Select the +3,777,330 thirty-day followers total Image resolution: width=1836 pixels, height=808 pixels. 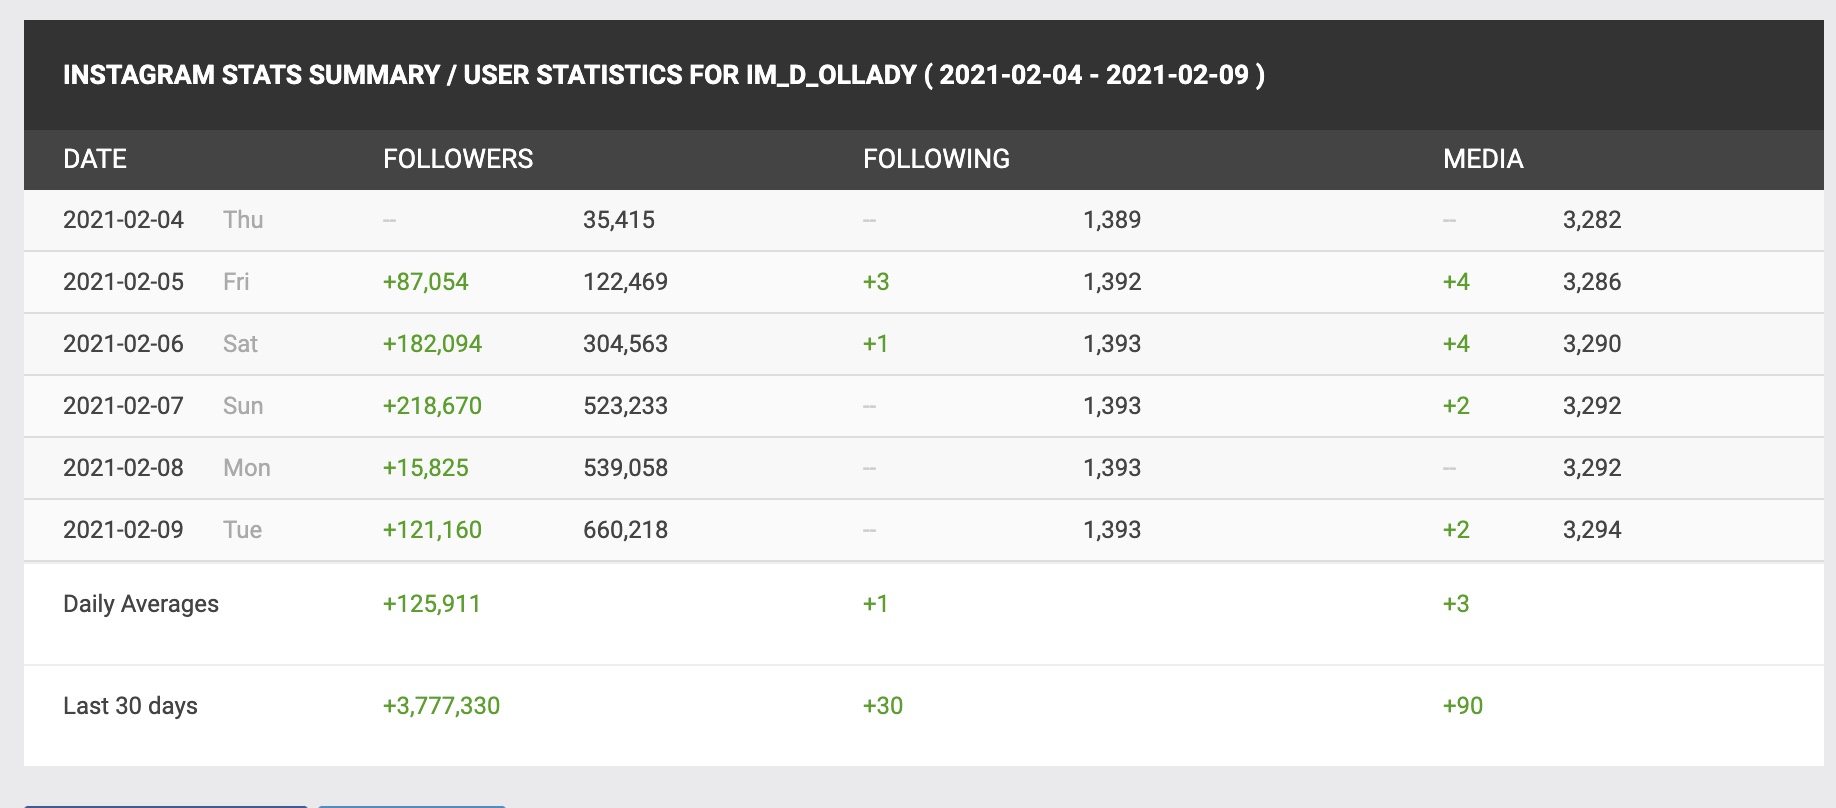point(441,706)
